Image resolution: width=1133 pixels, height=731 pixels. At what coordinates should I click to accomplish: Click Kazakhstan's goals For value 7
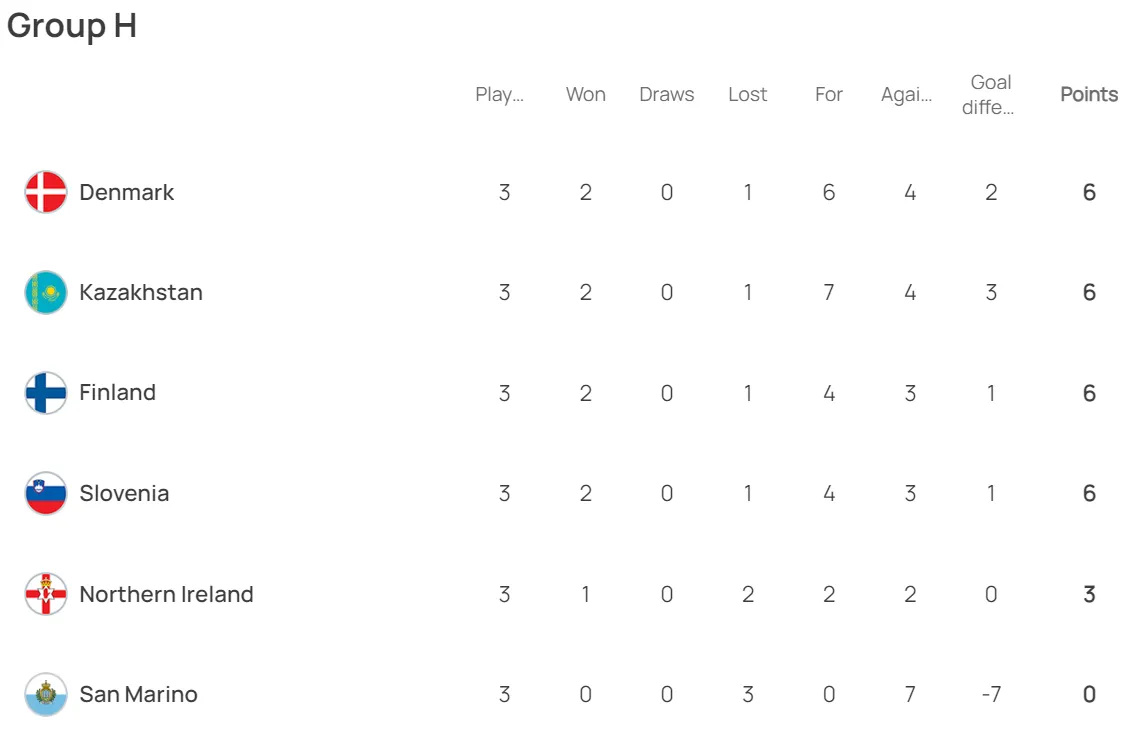(829, 293)
